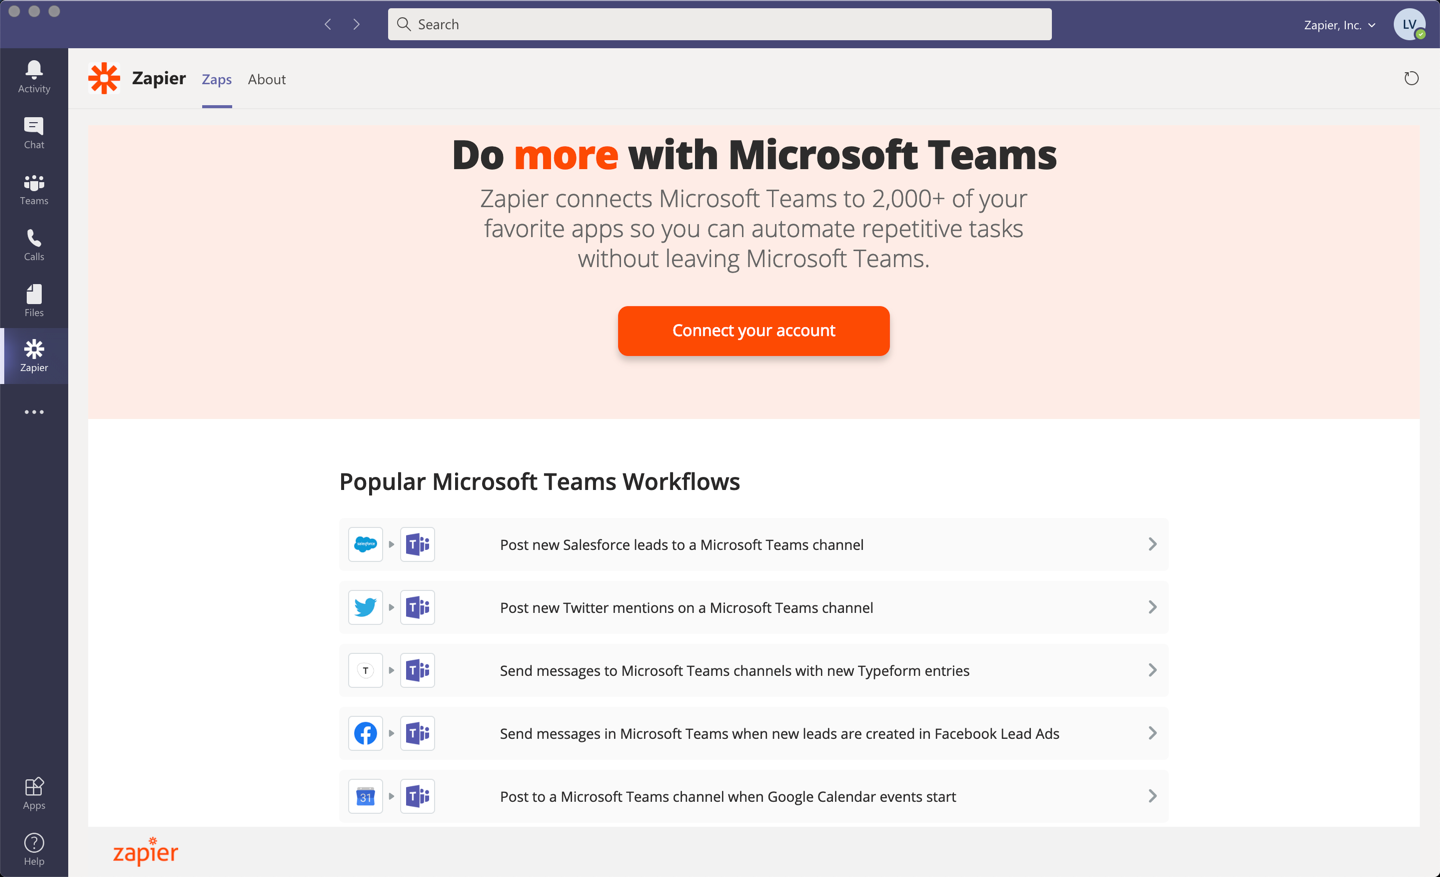Click the Connect your account button
Image resolution: width=1440 pixels, height=877 pixels.
coord(754,331)
